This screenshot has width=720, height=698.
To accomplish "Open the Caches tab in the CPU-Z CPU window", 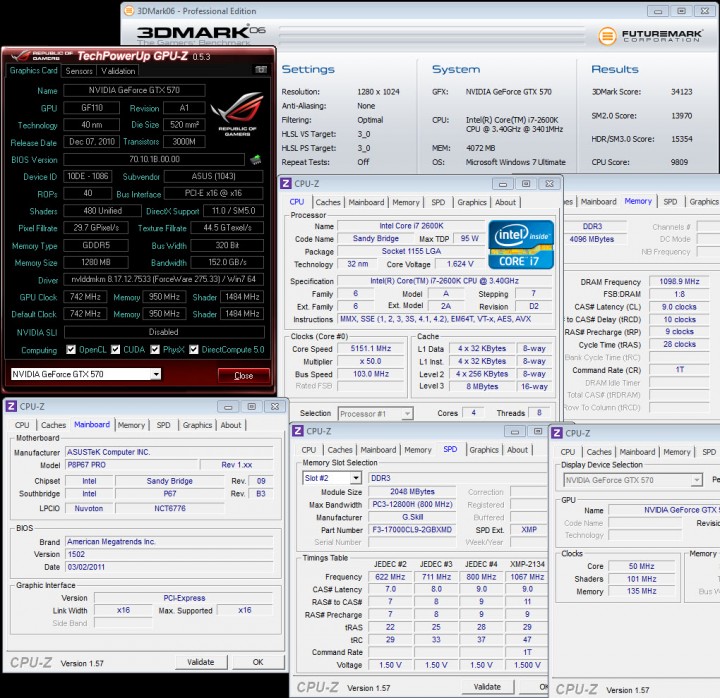I will point(328,202).
